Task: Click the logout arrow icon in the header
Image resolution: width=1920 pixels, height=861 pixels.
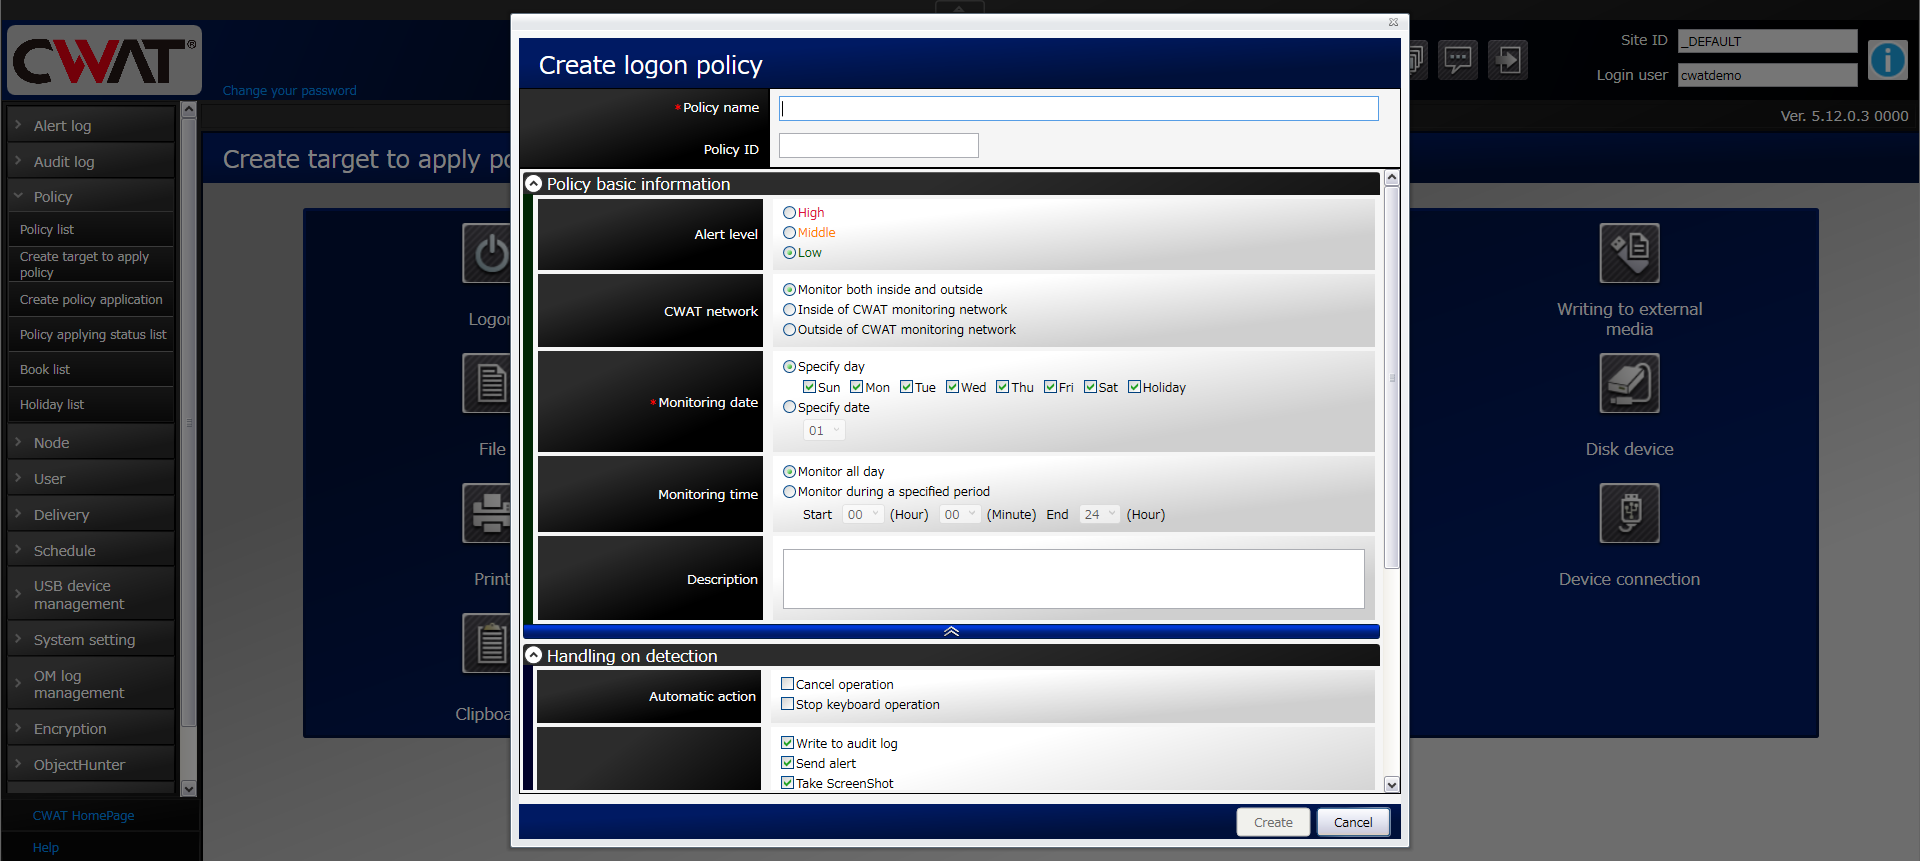Action: coord(1508,60)
